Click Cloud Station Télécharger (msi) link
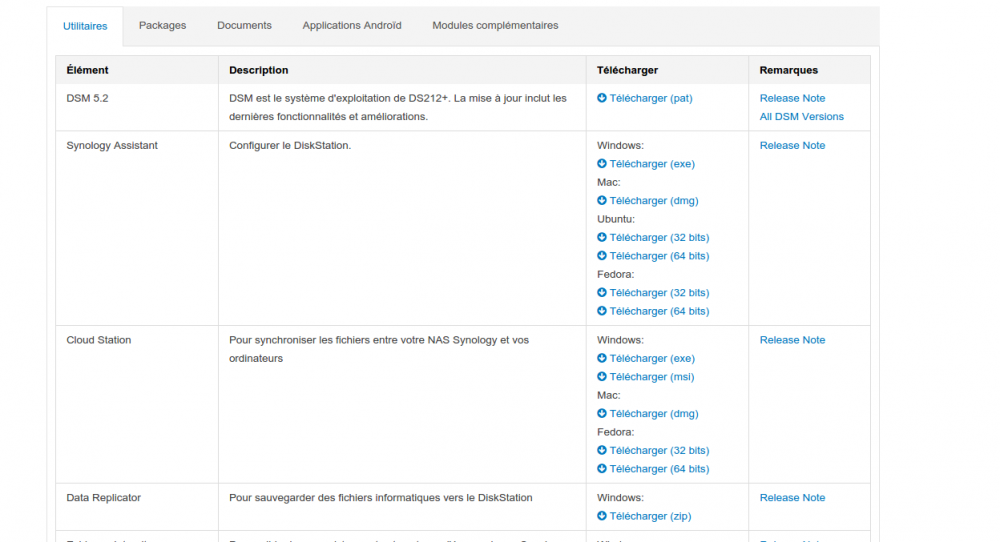This screenshot has height=542, width=1000. click(x=652, y=377)
